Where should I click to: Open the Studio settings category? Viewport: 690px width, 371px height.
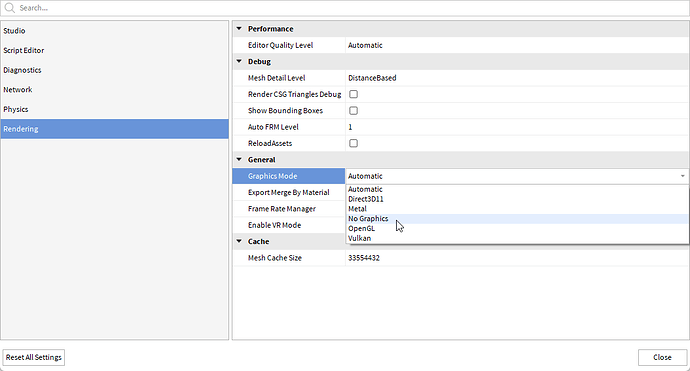[114, 31]
